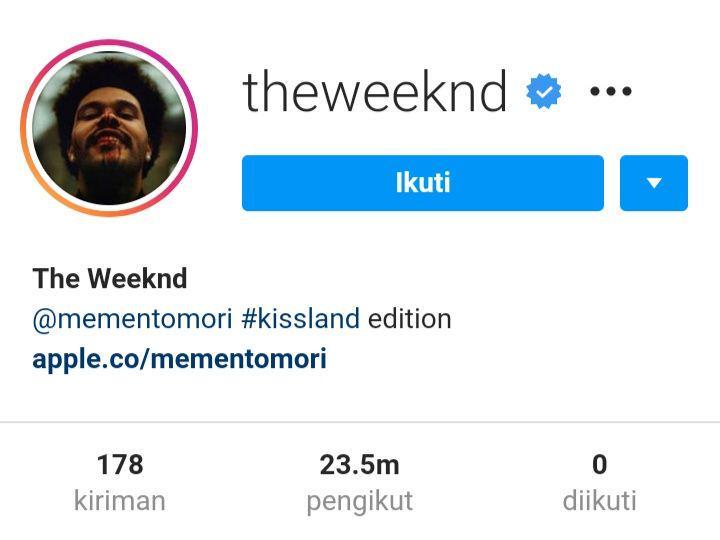Click the divider line above the statistics
This screenshot has width=720, height=540.
tap(360, 422)
